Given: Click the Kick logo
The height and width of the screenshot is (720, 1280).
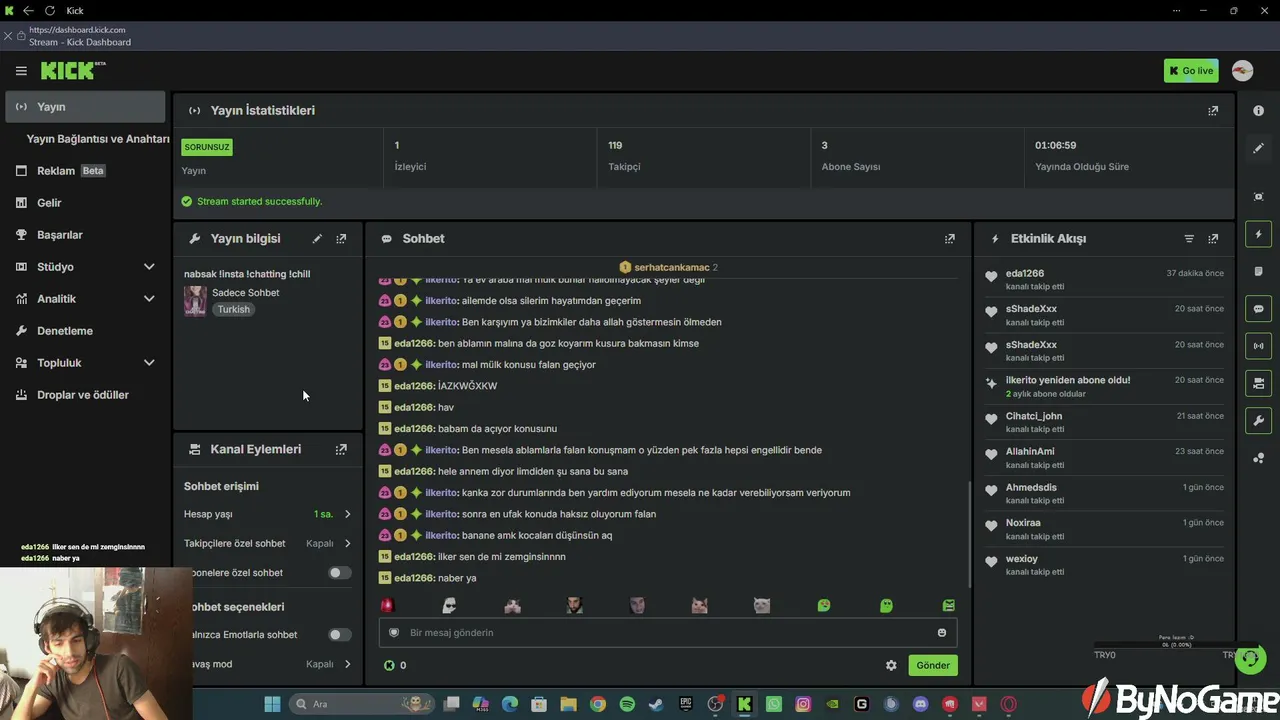Looking at the screenshot, I should pyautogui.click(x=73, y=70).
